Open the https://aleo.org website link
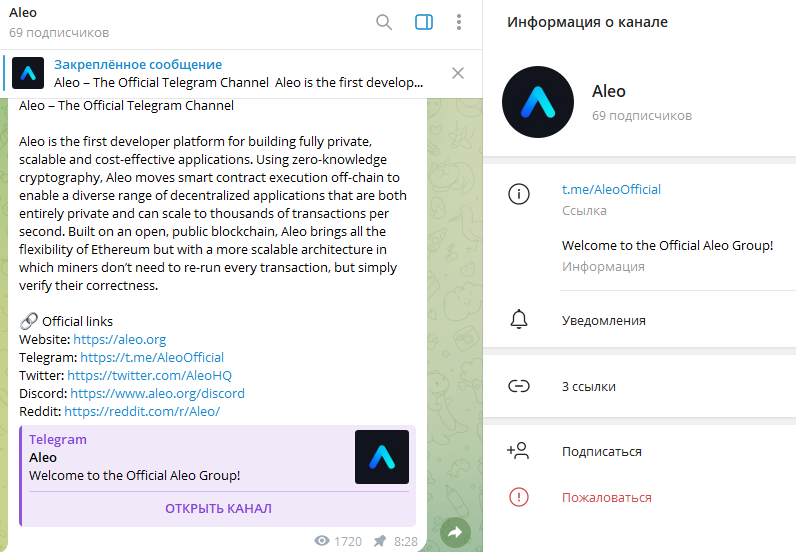Screen dimensions: 796x552 (x=119, y=339)
